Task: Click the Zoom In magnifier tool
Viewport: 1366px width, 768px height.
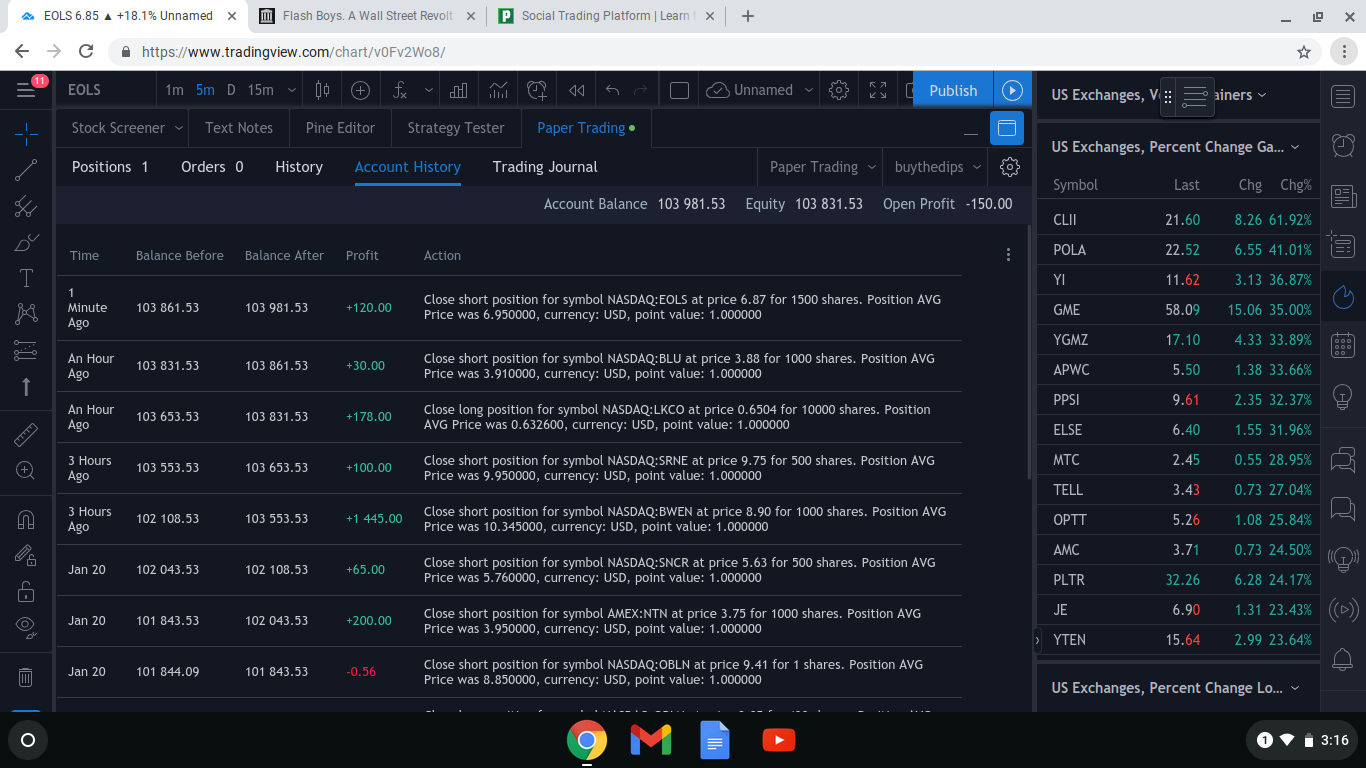Action: click(x=26, y=470)
